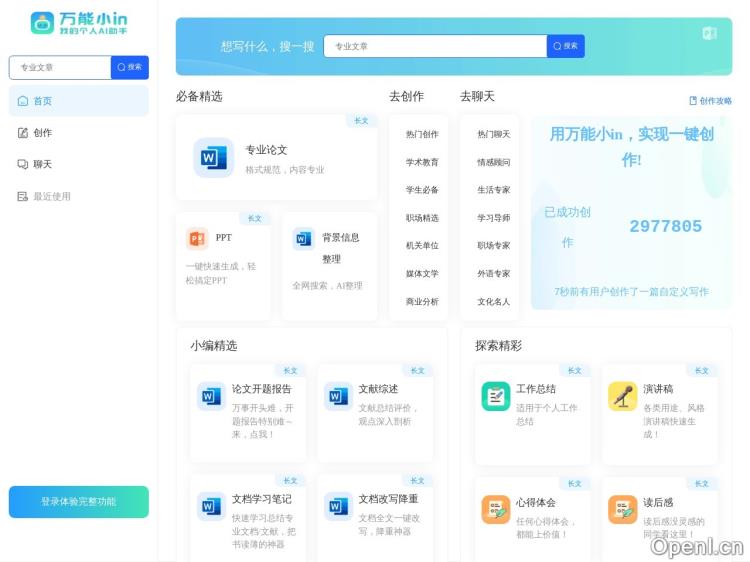Click the orange 心得体会 icon
The height and width of the screenshot is (562, 750).
[495, 509]
